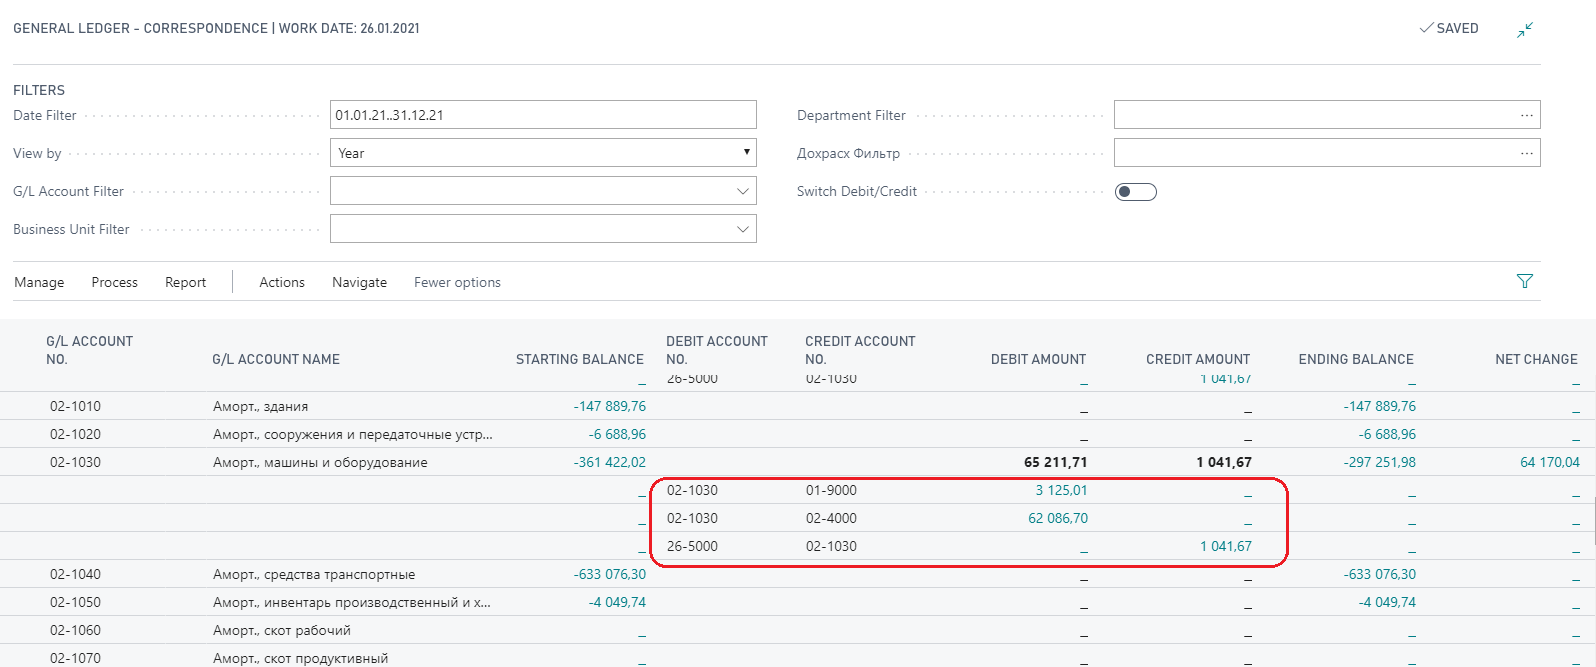
Task: Open Дохрасх Фильтр lookup ellipsis
Action: coord(1527,154)
